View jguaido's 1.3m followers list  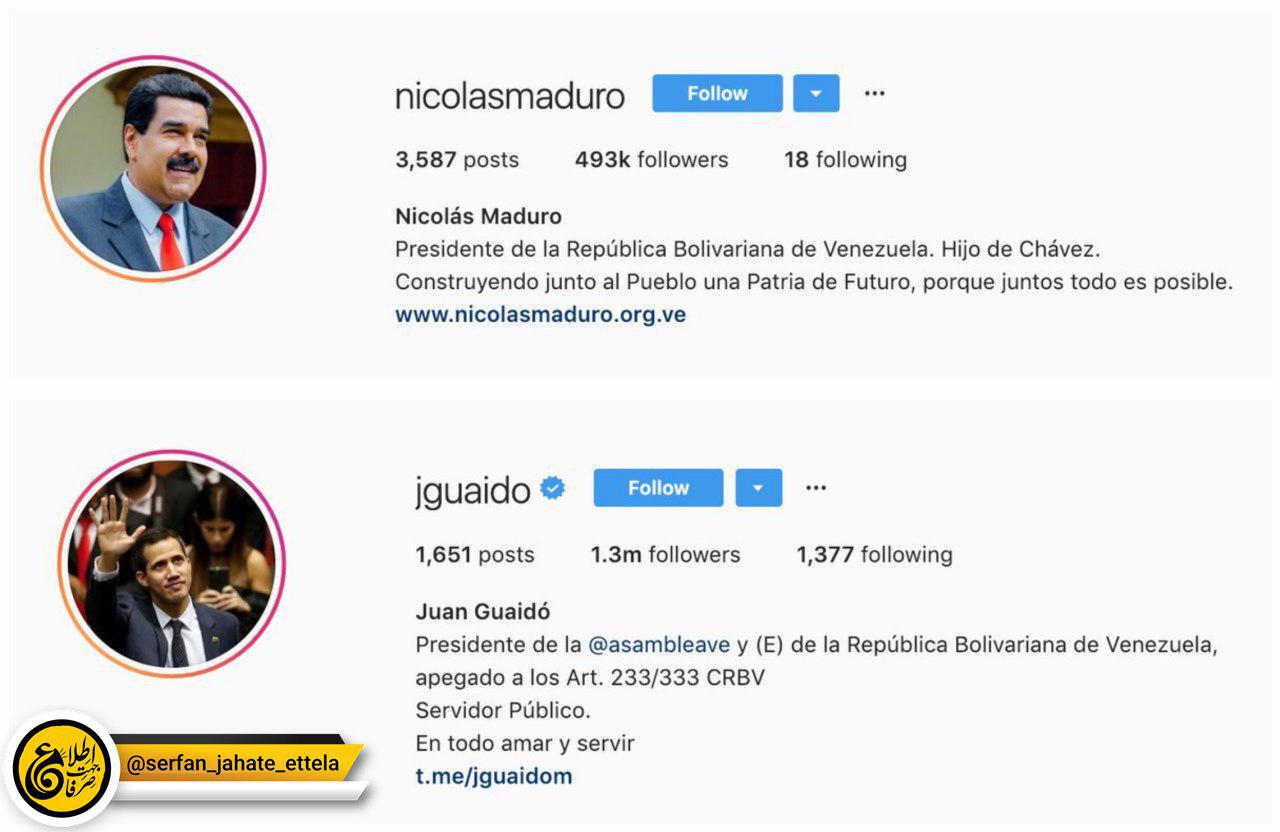click(x=665, y=555)
